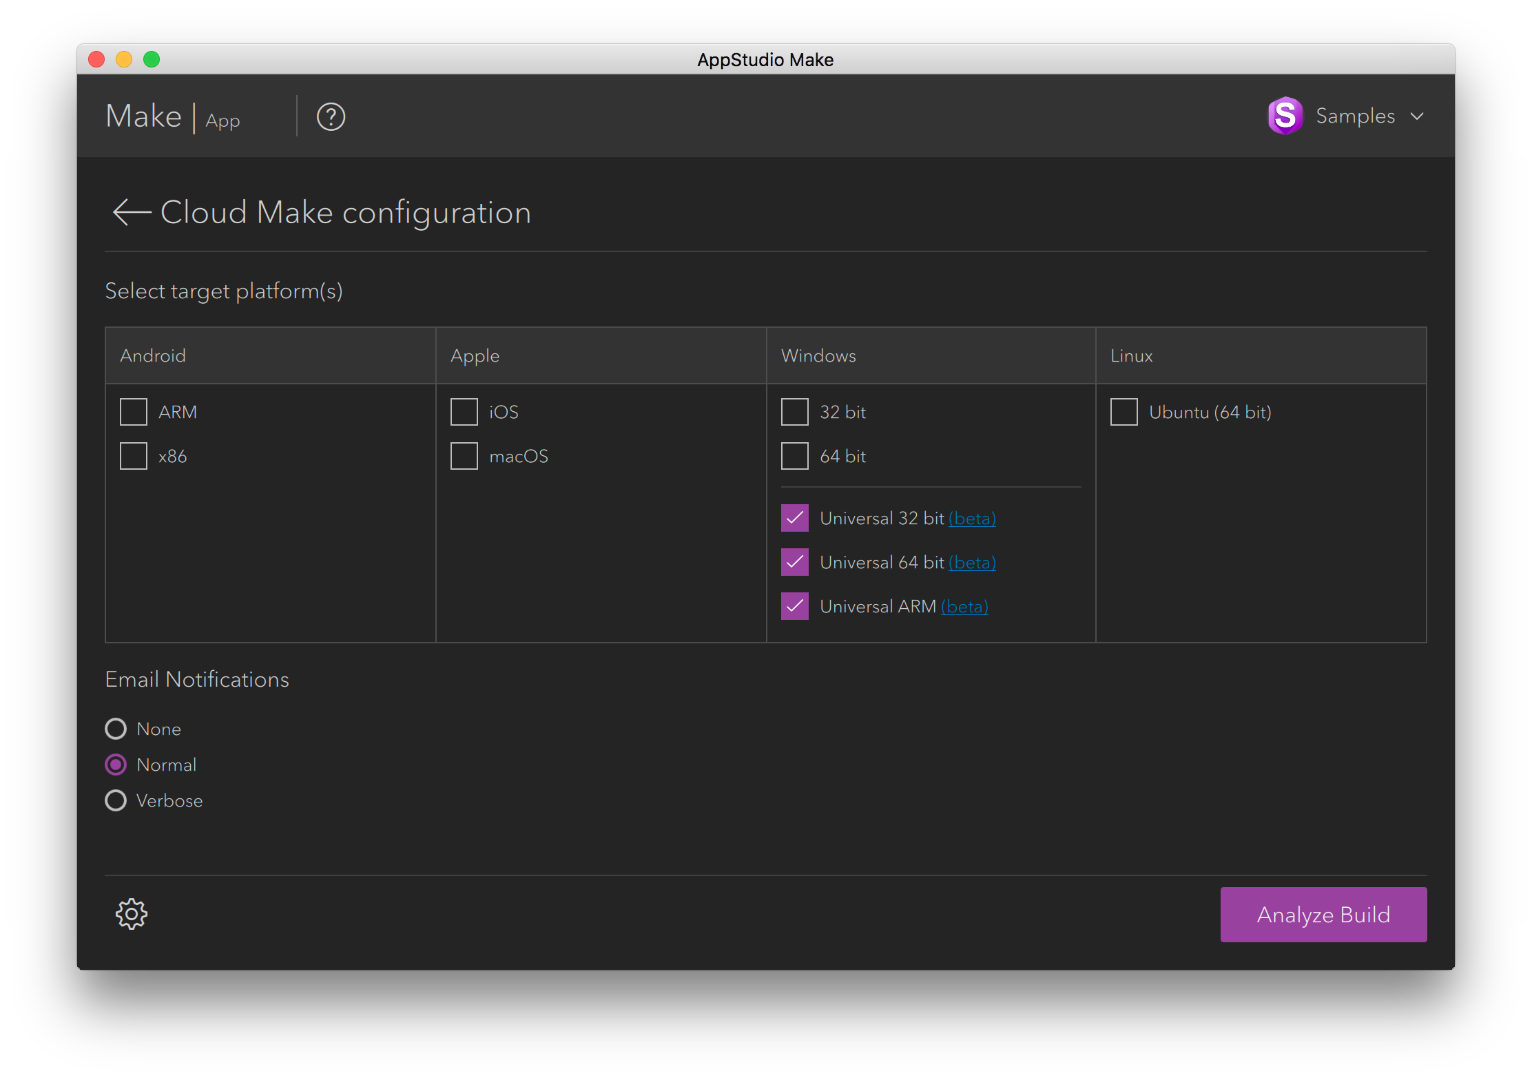Expand the Samples account dropdown arrow

point(1417,116)
